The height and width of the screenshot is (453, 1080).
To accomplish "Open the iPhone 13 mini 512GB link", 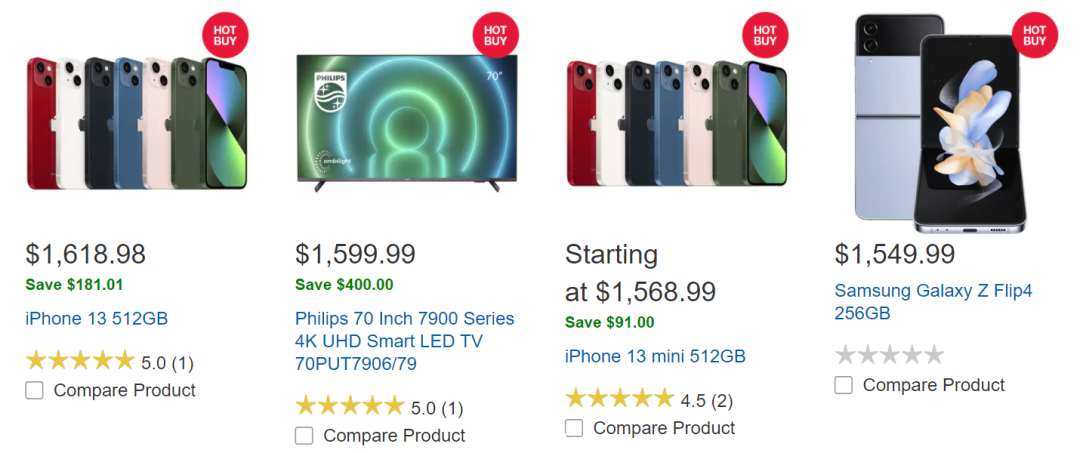I will coord(656,357).
